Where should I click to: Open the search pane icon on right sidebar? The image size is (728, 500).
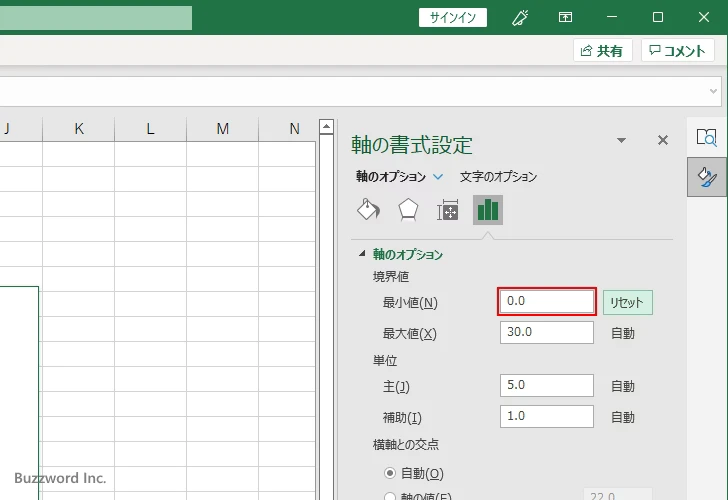706,137
